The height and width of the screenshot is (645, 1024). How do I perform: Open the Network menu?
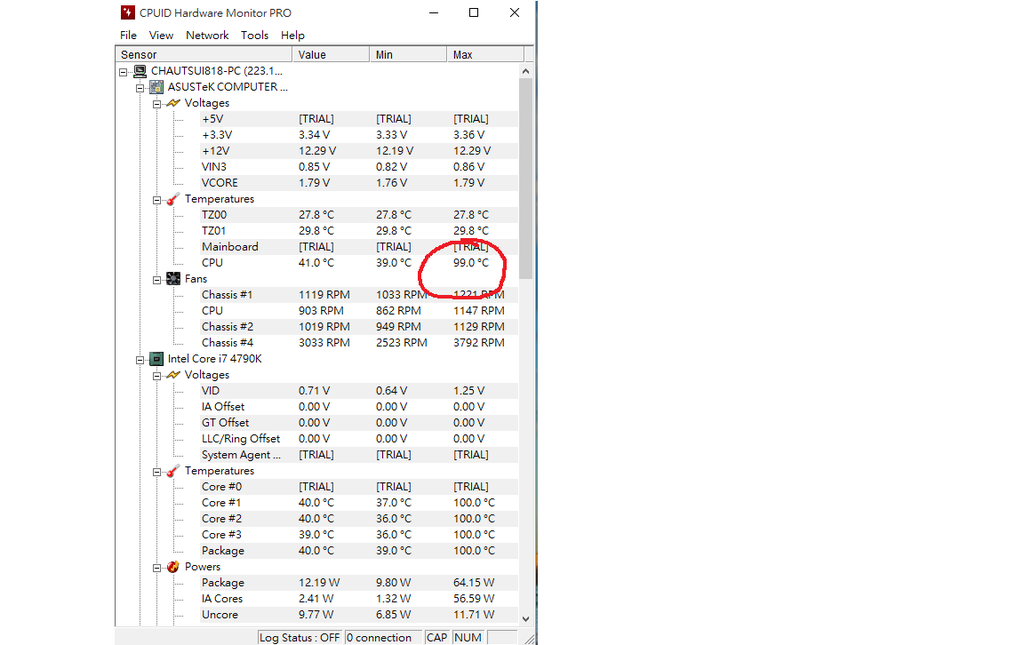[x=207, y=35]
